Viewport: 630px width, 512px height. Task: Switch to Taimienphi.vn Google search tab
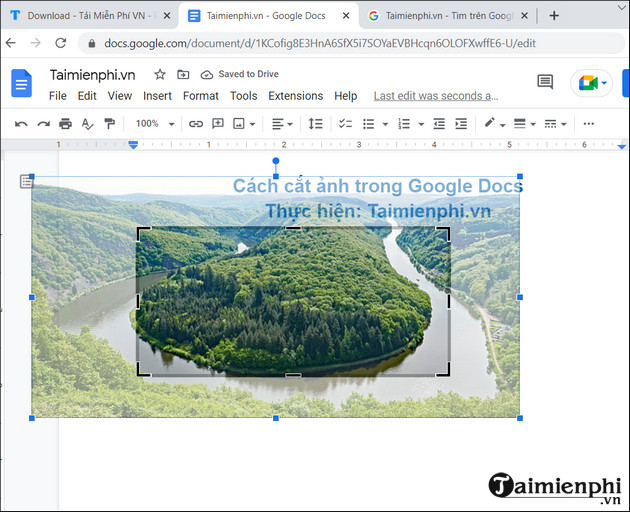coord(448,16)
